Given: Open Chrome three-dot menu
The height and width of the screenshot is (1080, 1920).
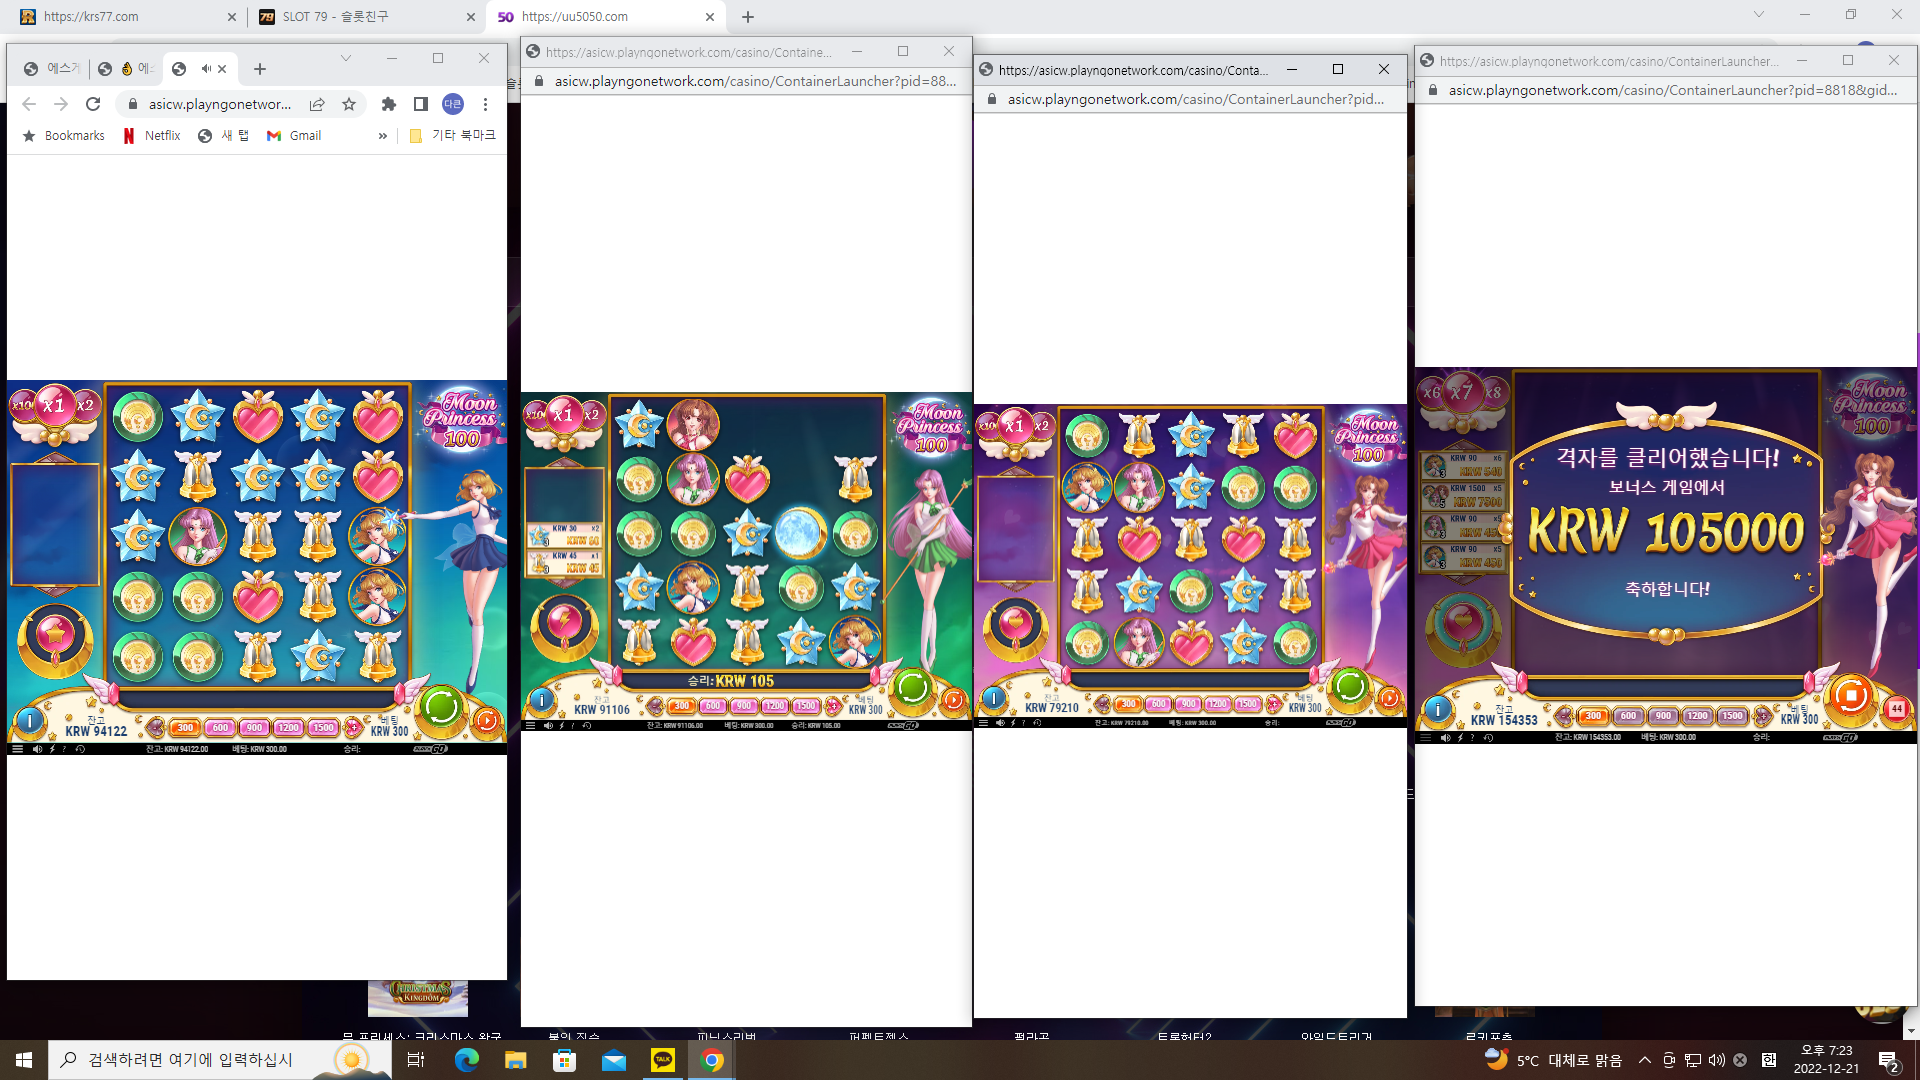Looking at the screenshot, I should 485,104.
